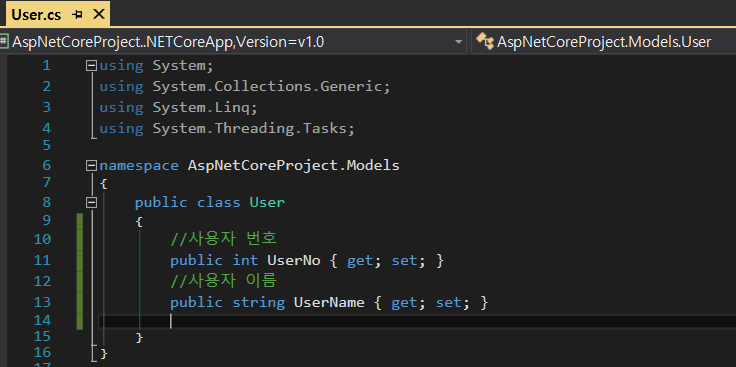Open the AspNetCoreProject.Models.User type dropdown
736x367 pixels.
[x=604, y=42]
